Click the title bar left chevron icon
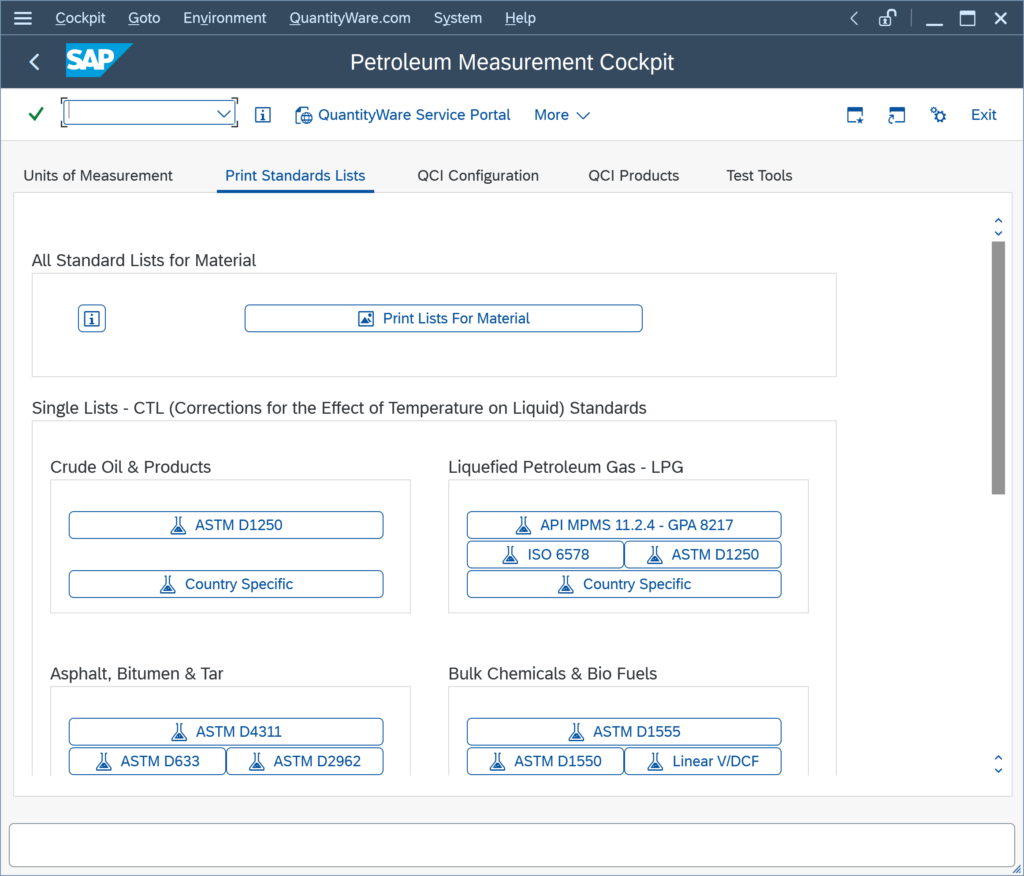Viewport: 1024px width, 876px height. click(x=854, y=18)
